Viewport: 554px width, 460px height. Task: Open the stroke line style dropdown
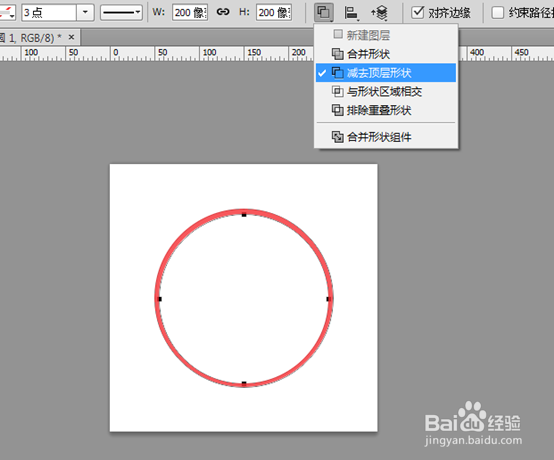[121, 13]
